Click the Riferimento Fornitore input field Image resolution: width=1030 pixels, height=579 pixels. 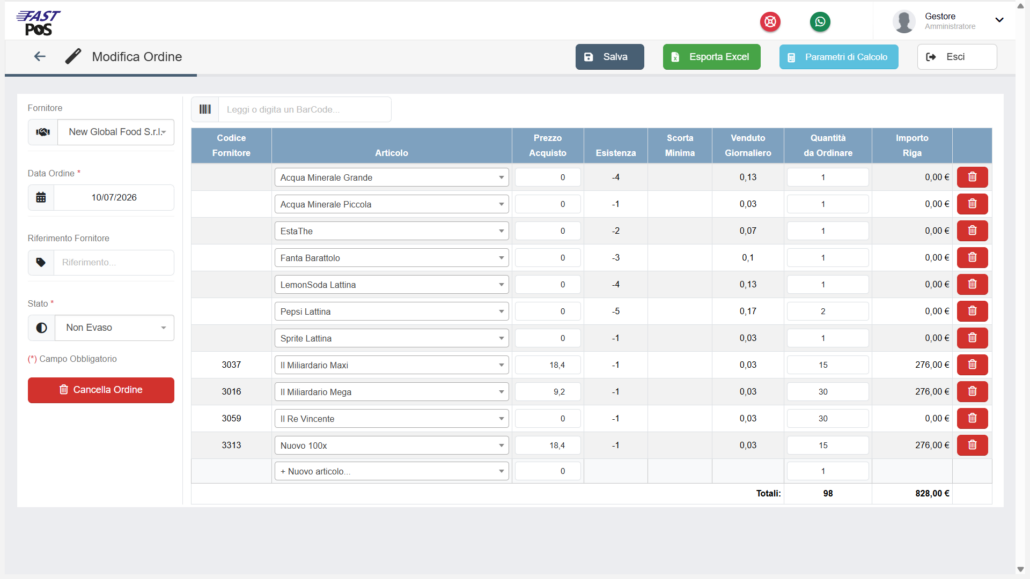(x=114, y=262)
